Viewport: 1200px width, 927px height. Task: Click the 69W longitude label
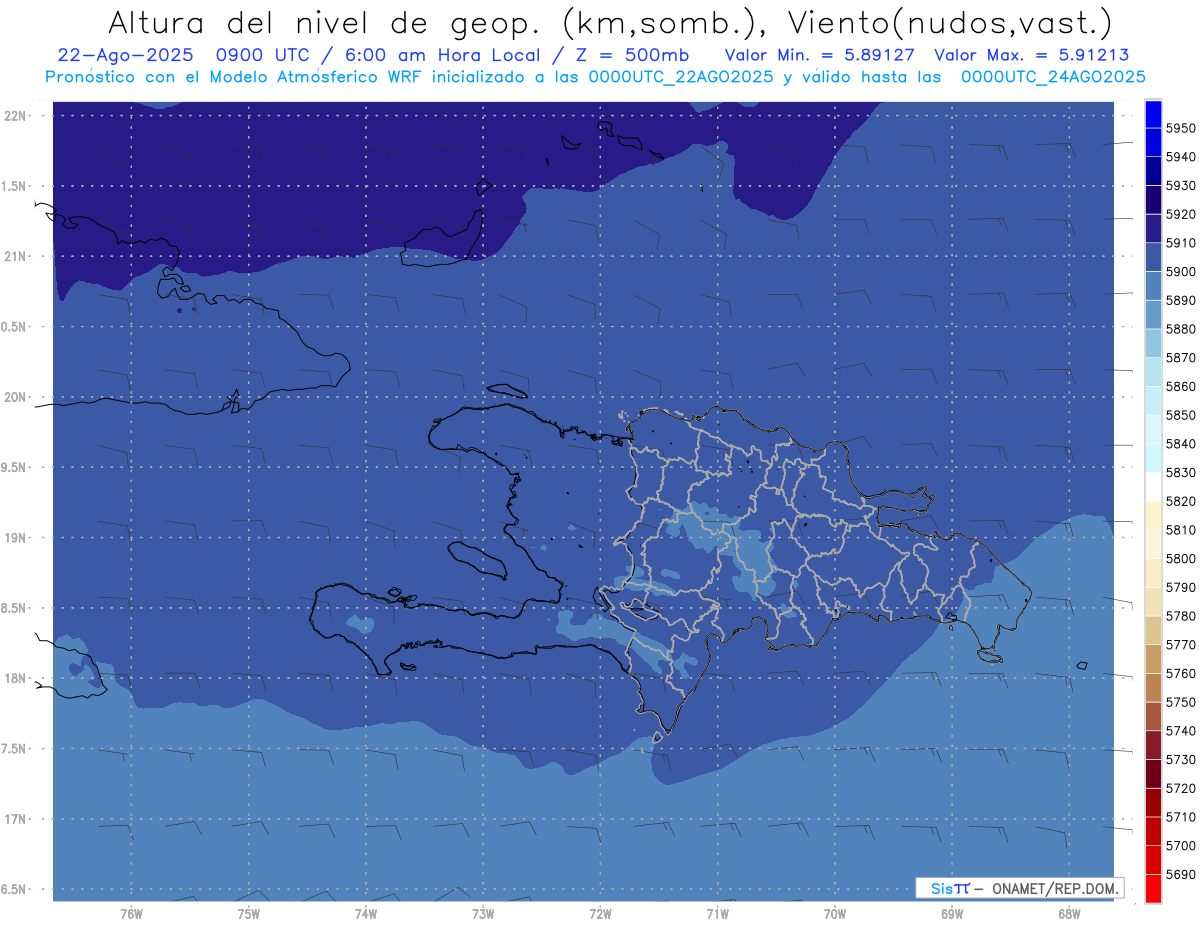point(952,913)
